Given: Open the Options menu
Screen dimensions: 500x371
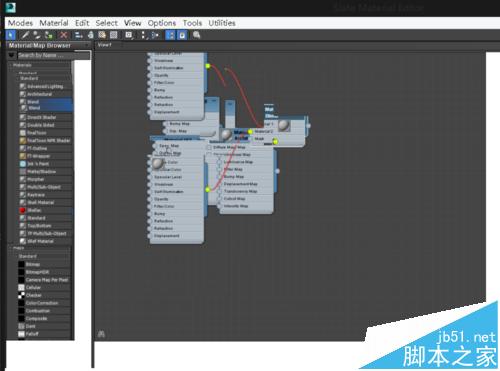Looking at the screenshot, I should point(162,23).
